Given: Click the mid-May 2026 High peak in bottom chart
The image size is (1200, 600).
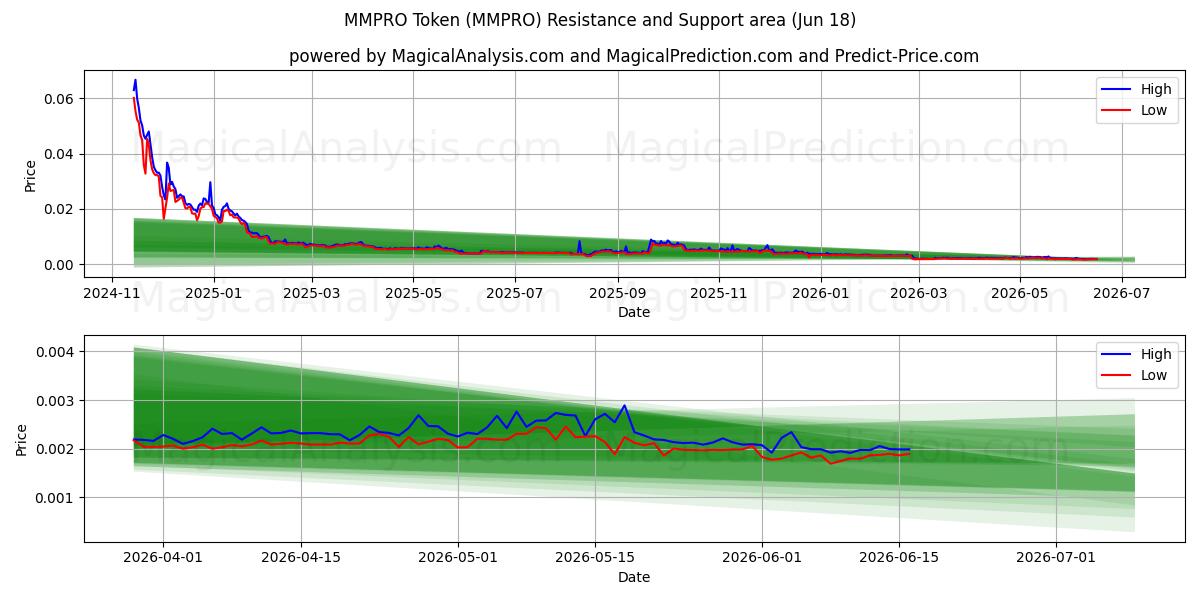Looking at the screenshot, I should tap(624, 406).
